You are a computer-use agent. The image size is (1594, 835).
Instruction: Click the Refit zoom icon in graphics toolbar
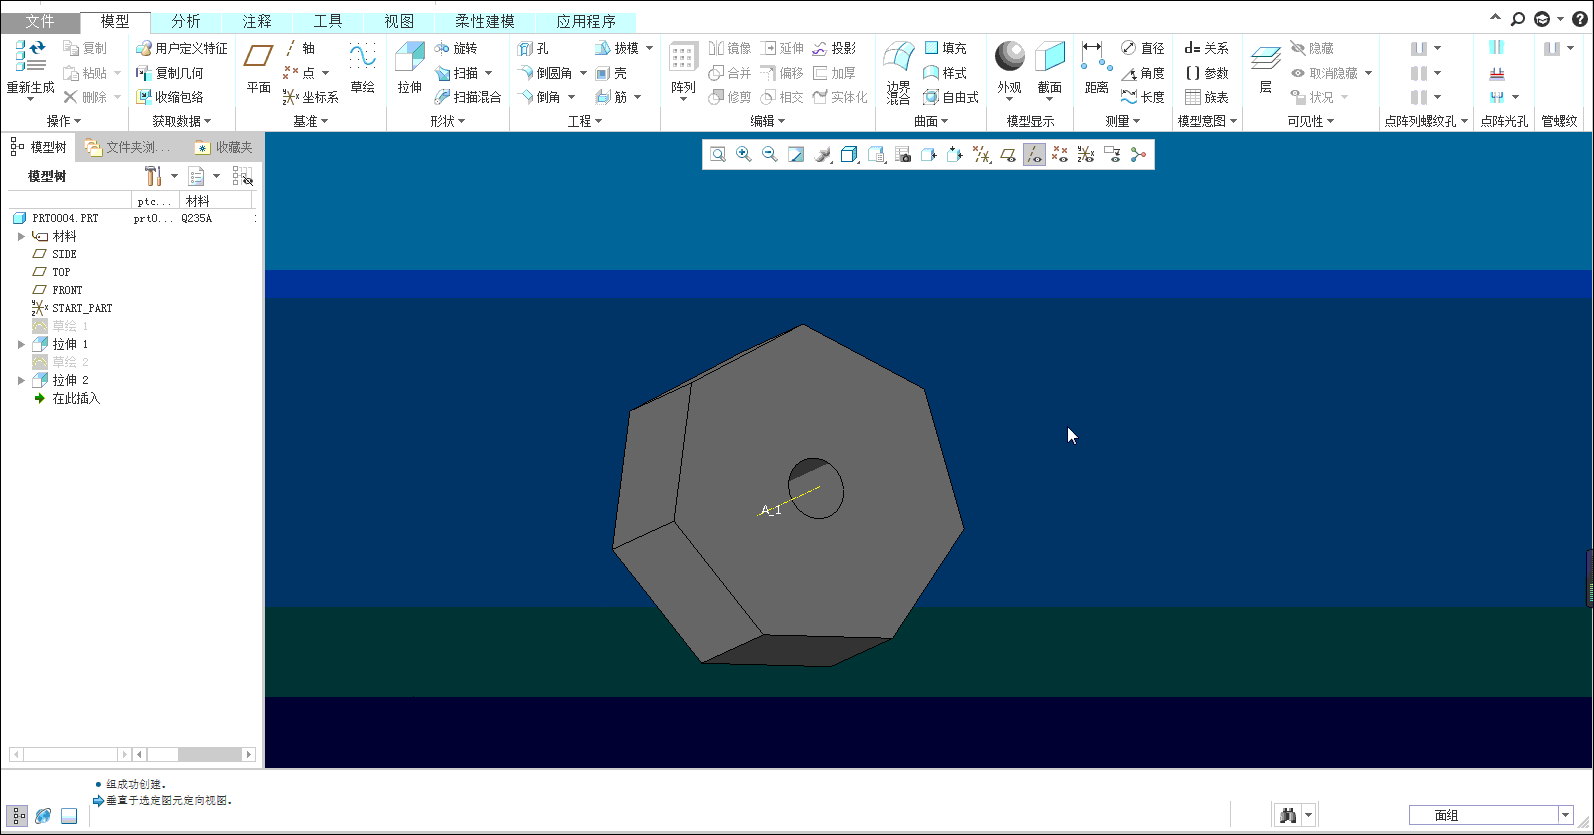coord(718,154)
